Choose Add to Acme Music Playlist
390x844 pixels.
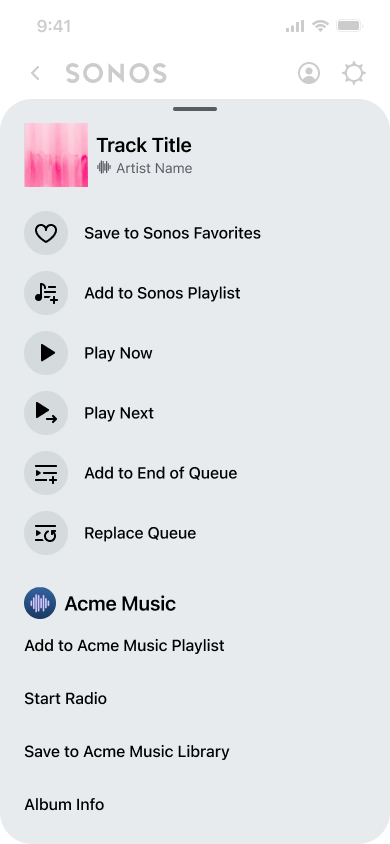click(x=124, y=645)
